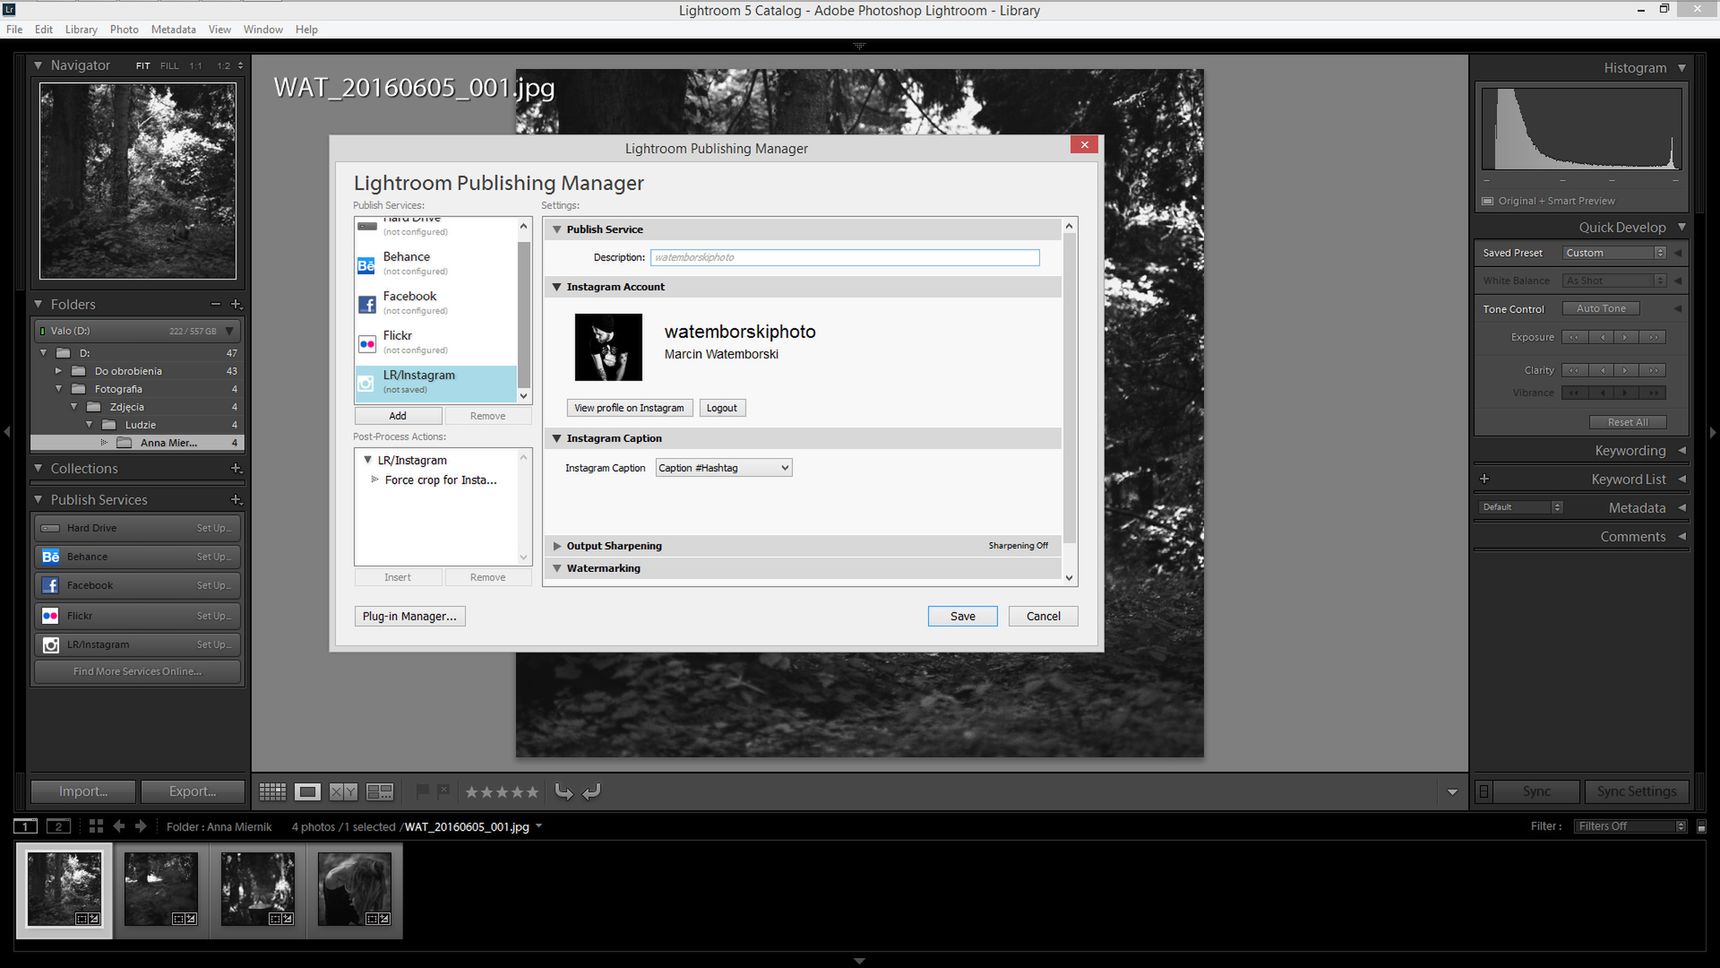This screenshot has height=968, width=1720.
Task: Open the Edit menu
Action: pos(44,29)
